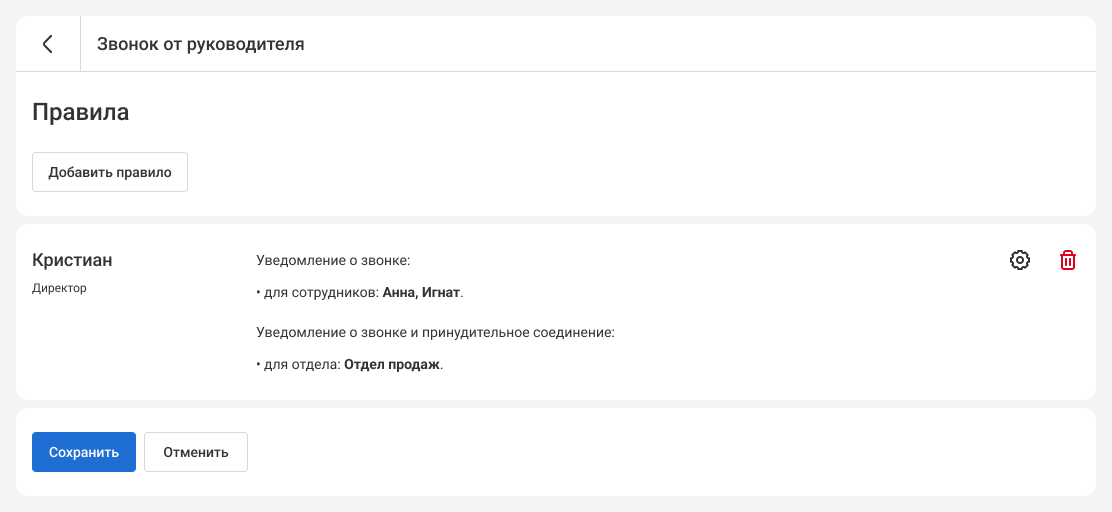Click the Уведомление о звонке: line

334,261
